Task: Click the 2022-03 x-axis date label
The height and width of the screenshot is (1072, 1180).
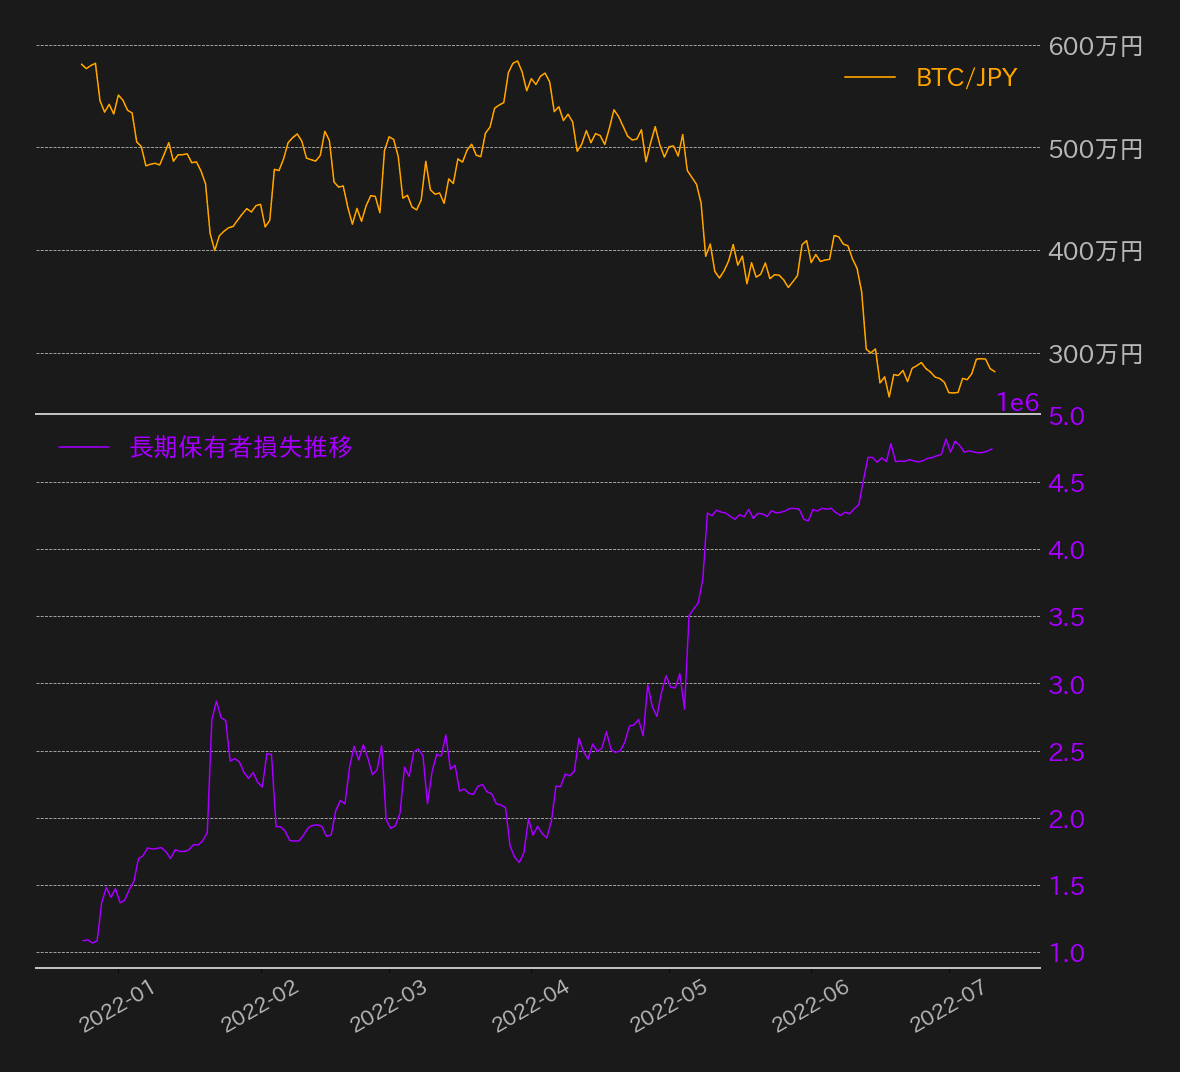Action: tap(388, 1006)
